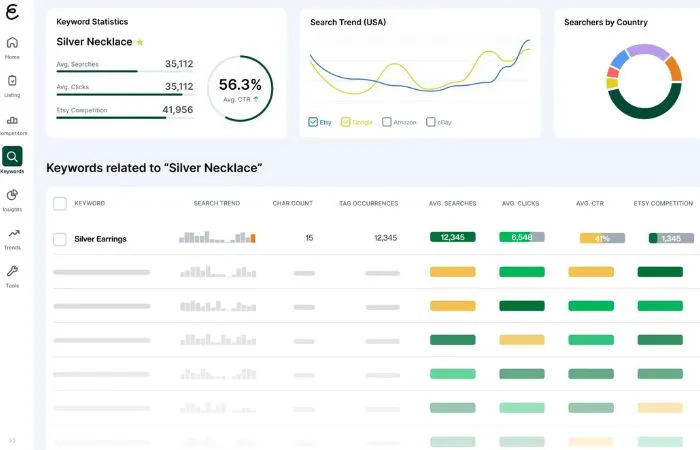Sort by Etsy Competition column header

coord(663,203)
